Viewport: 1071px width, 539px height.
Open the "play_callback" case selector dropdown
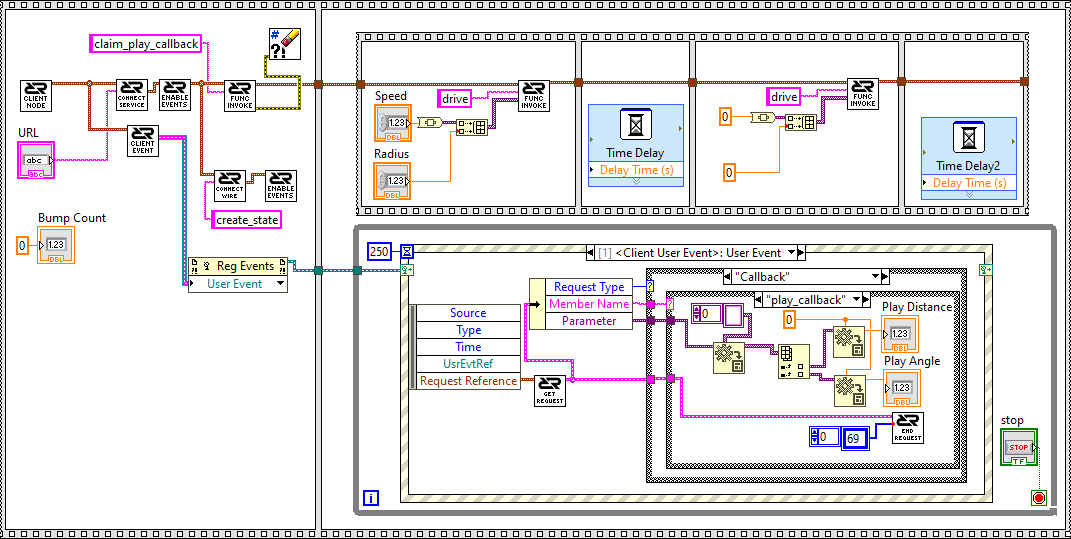[857, 299]
